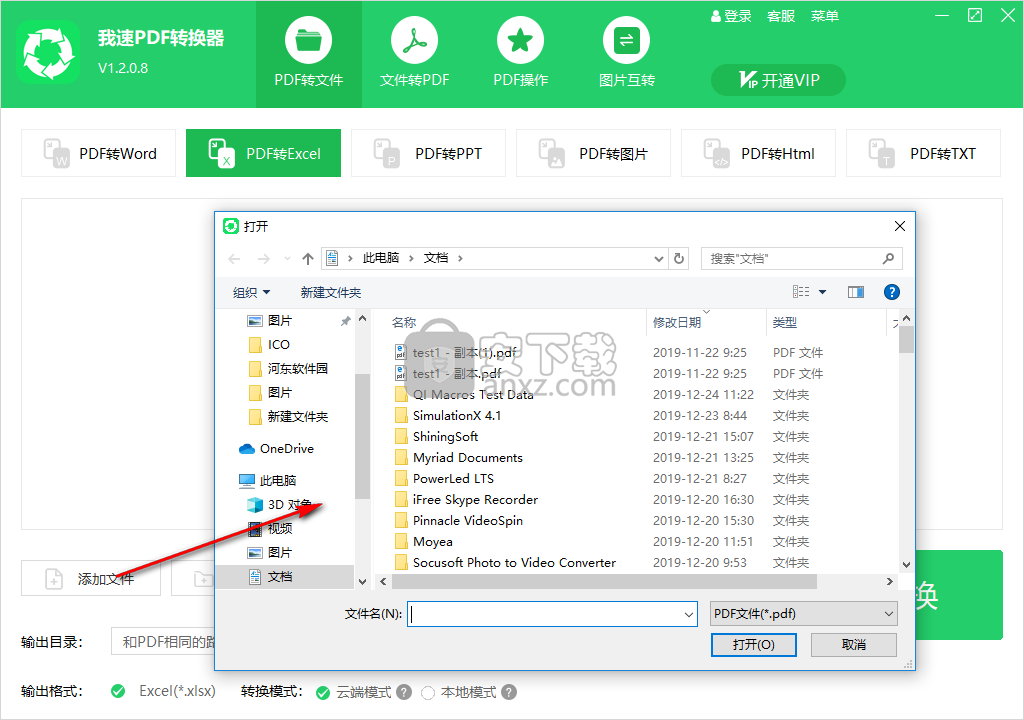Change the file view layout icon
This screenshot has width=1024, height=720.
(801, 292)
